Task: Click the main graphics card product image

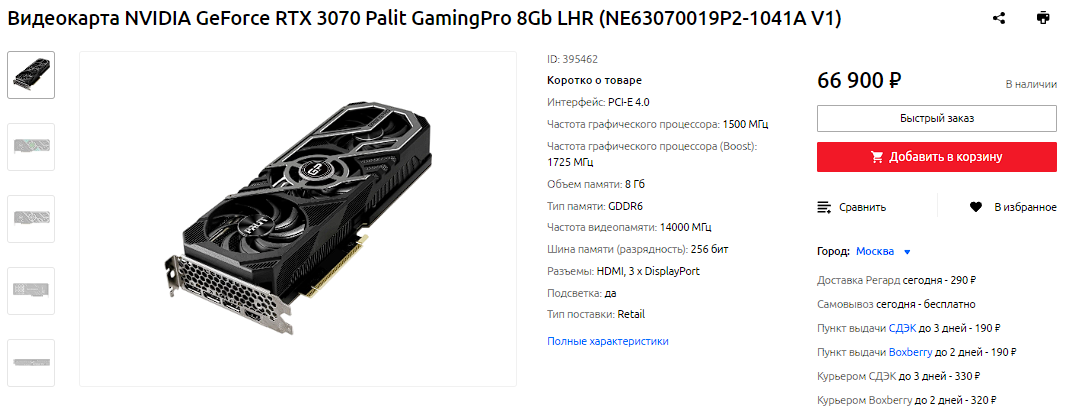Action: 298,219
